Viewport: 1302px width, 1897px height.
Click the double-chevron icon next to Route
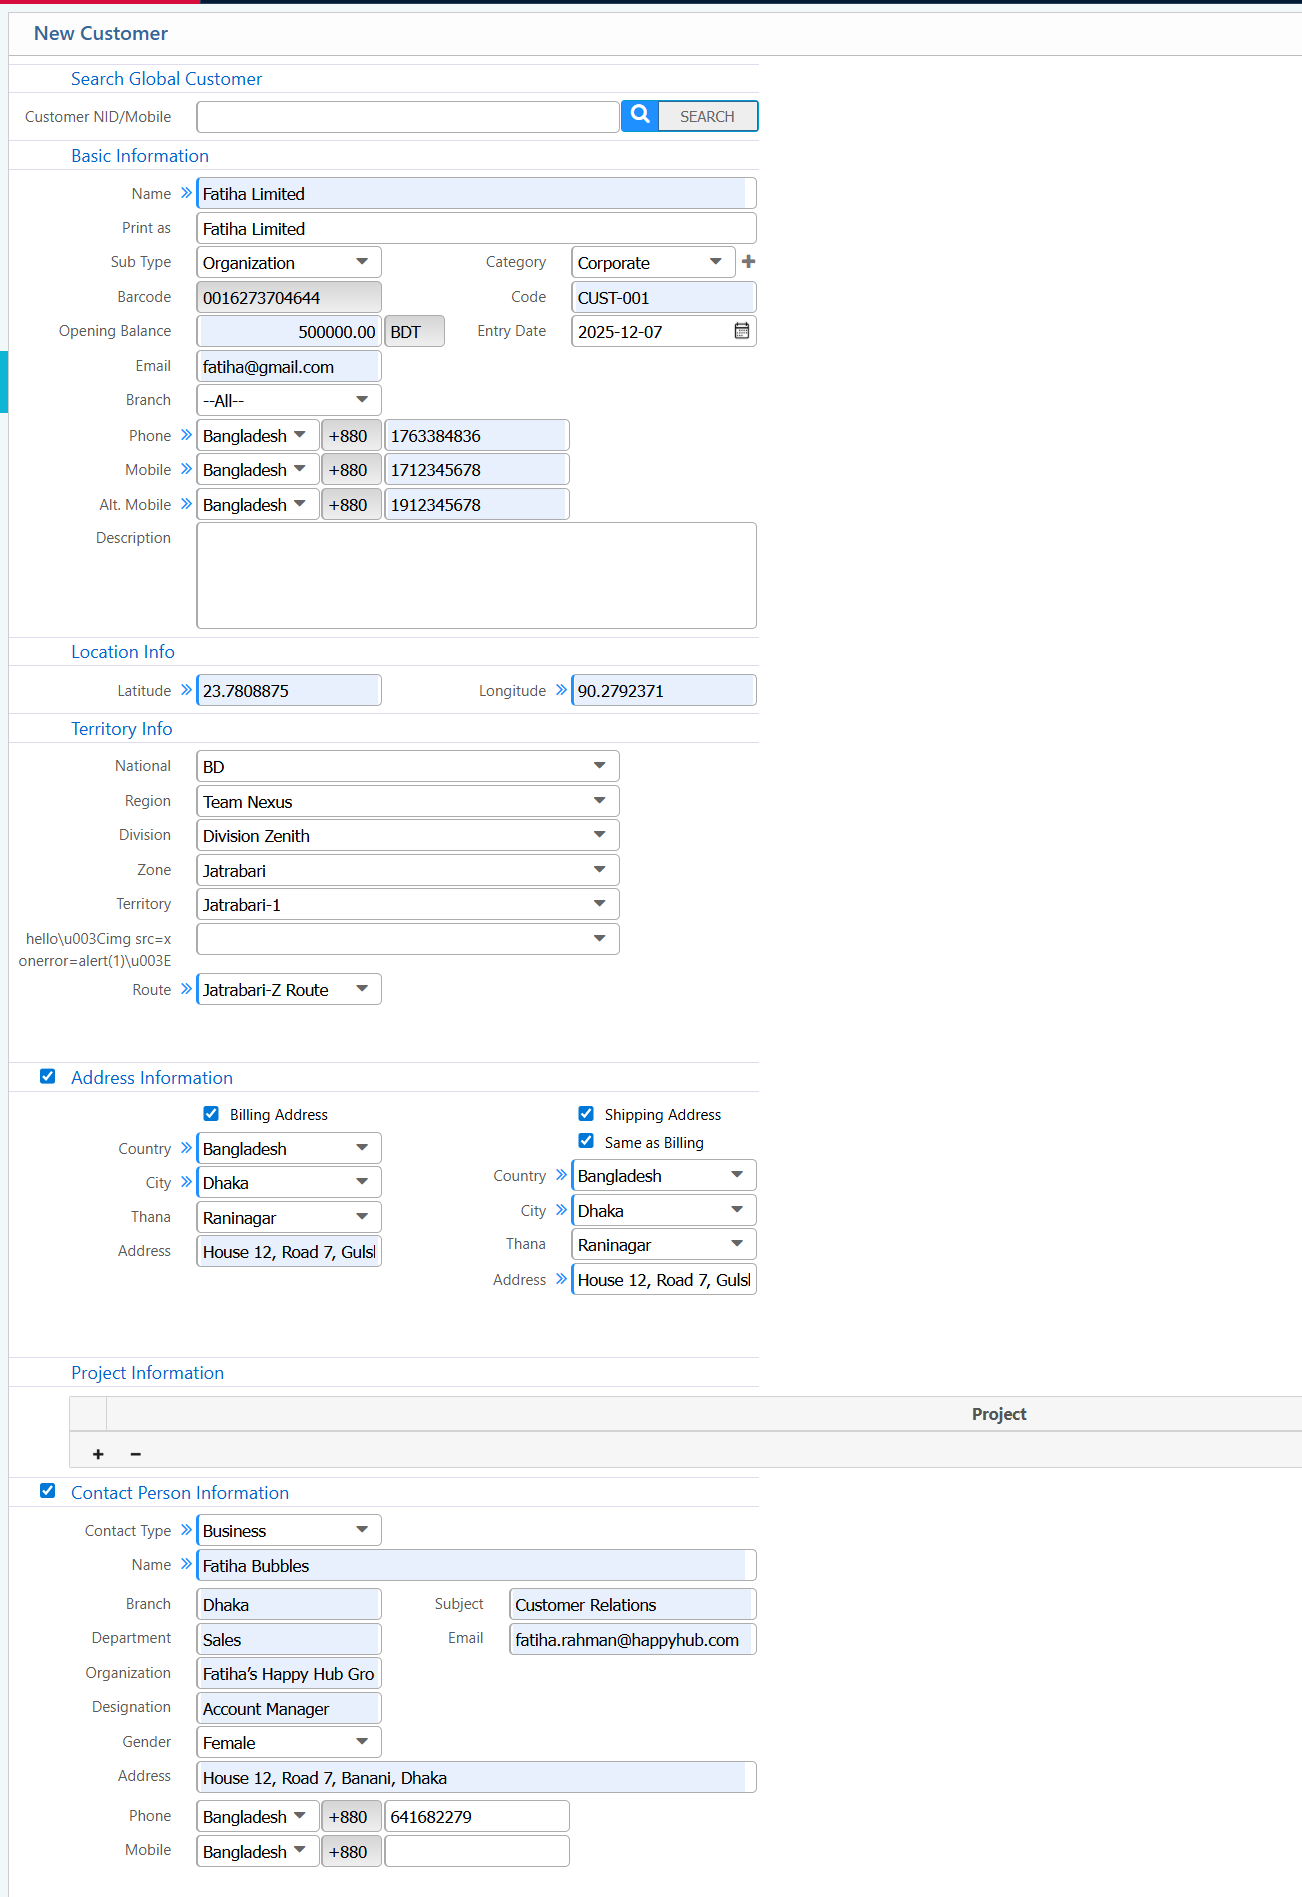[x=186, y=989]
